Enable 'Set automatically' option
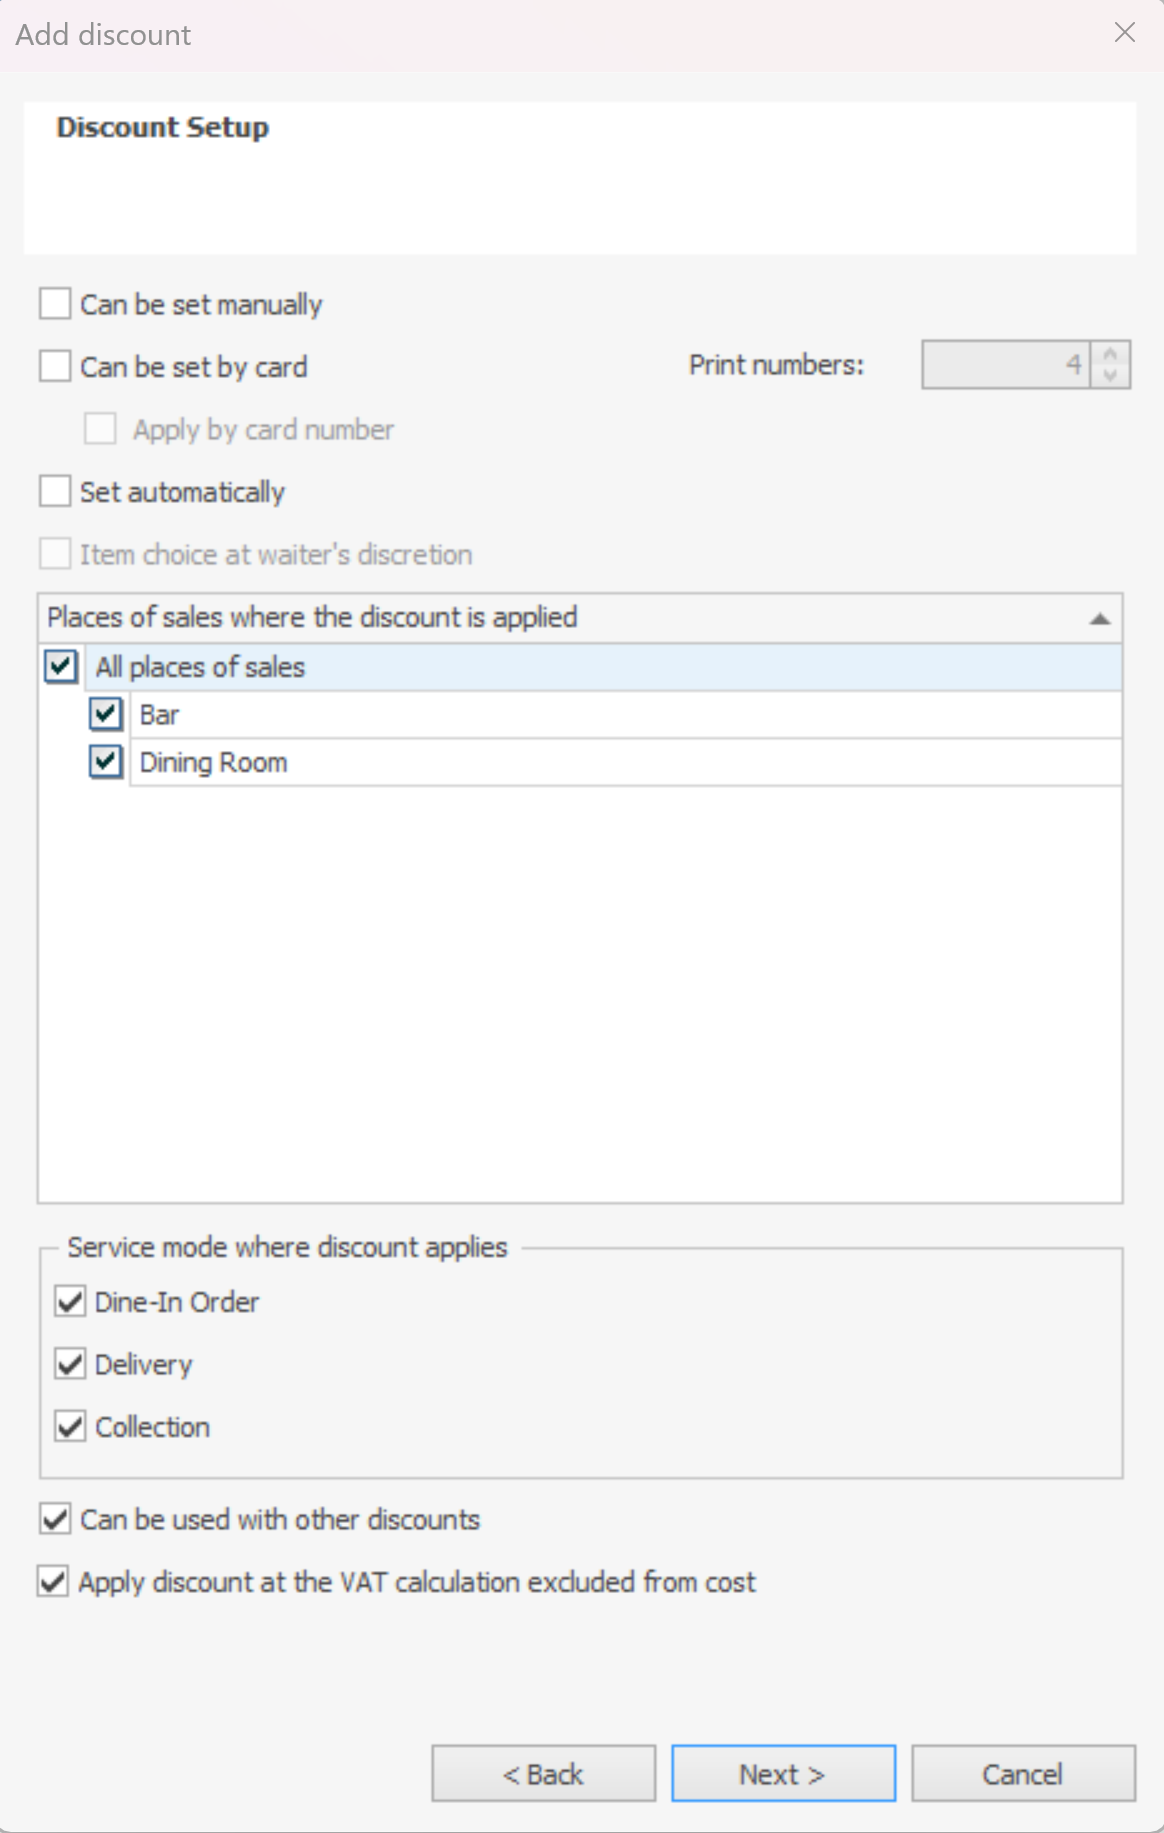This screenshot has width=1164, height=1833. coord(55,492)
